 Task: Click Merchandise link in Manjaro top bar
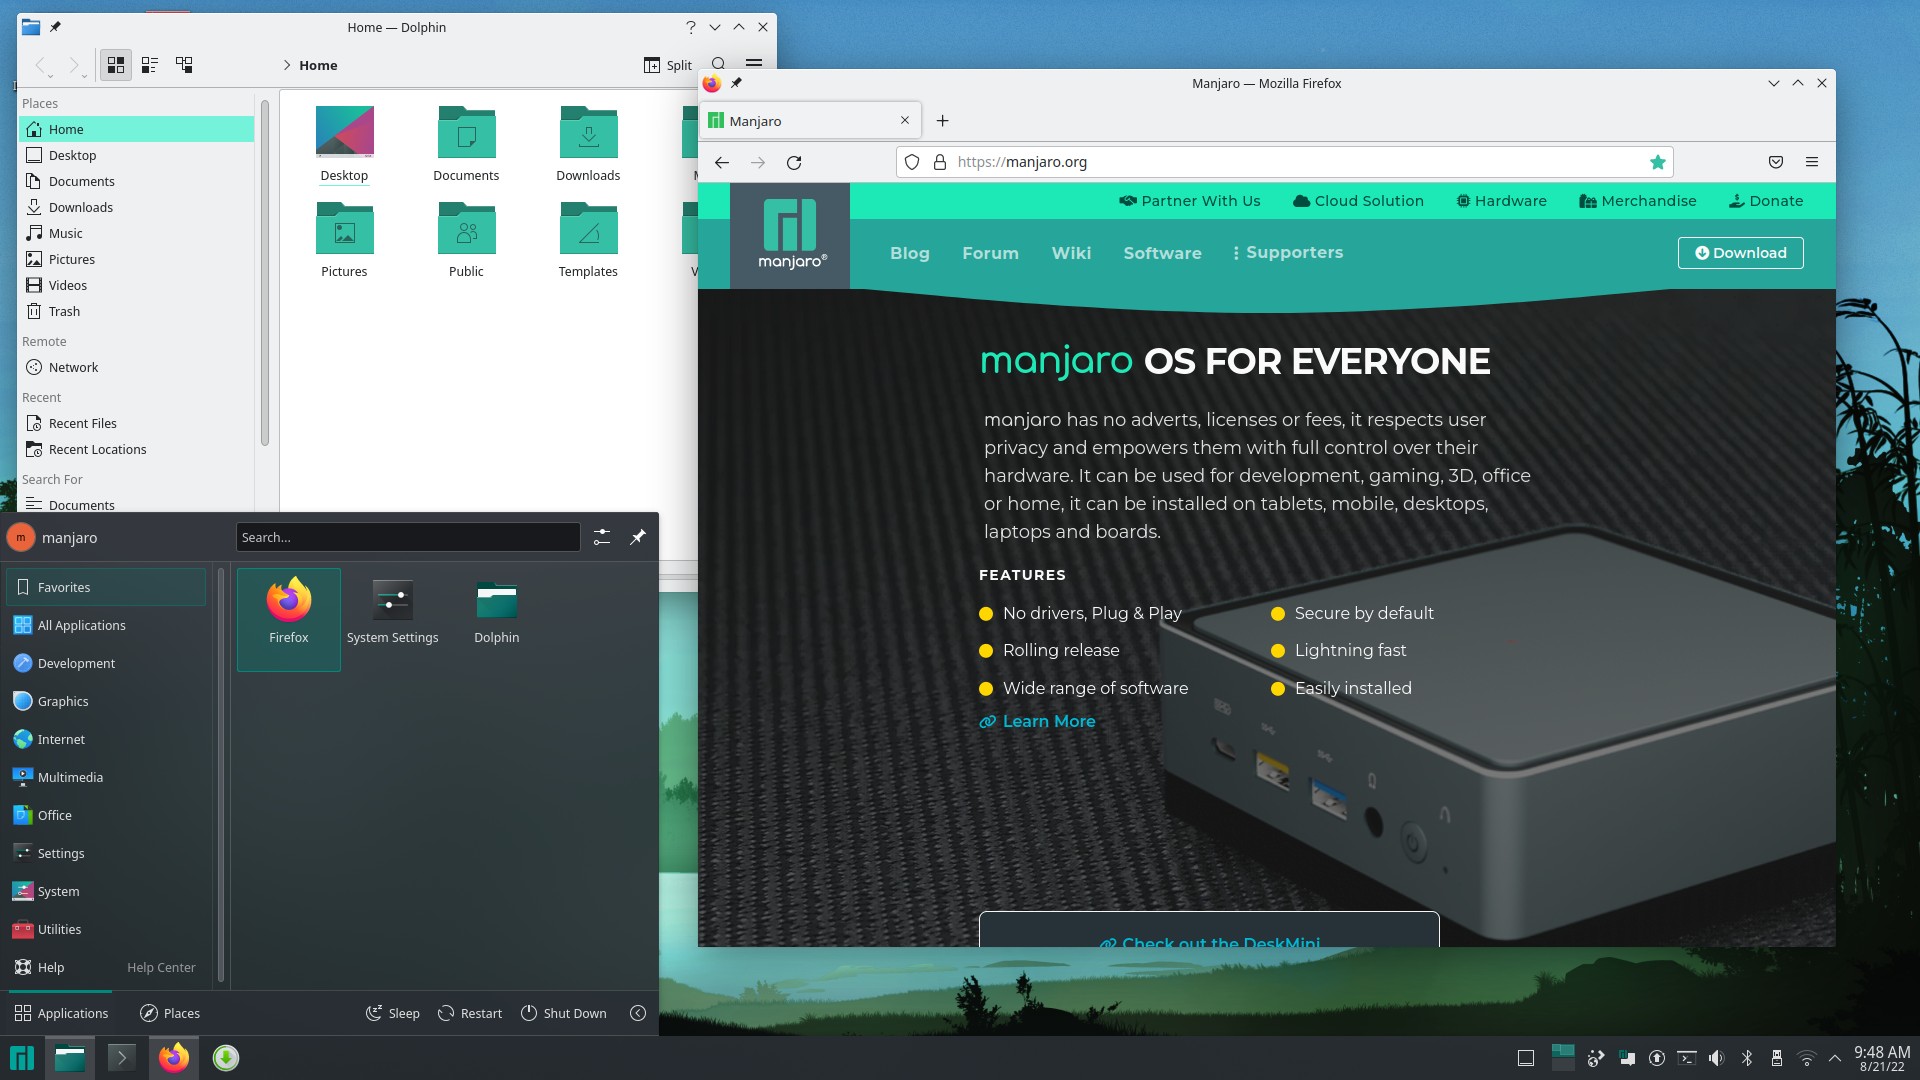point(1638,201)
